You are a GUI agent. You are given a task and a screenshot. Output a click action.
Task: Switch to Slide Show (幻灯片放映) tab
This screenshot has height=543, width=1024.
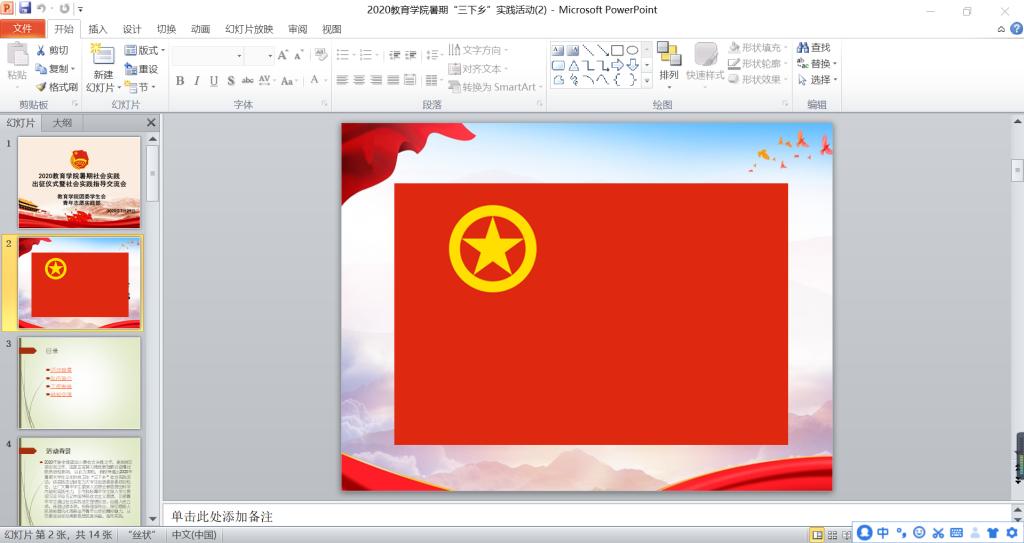[x=249, y=29]
